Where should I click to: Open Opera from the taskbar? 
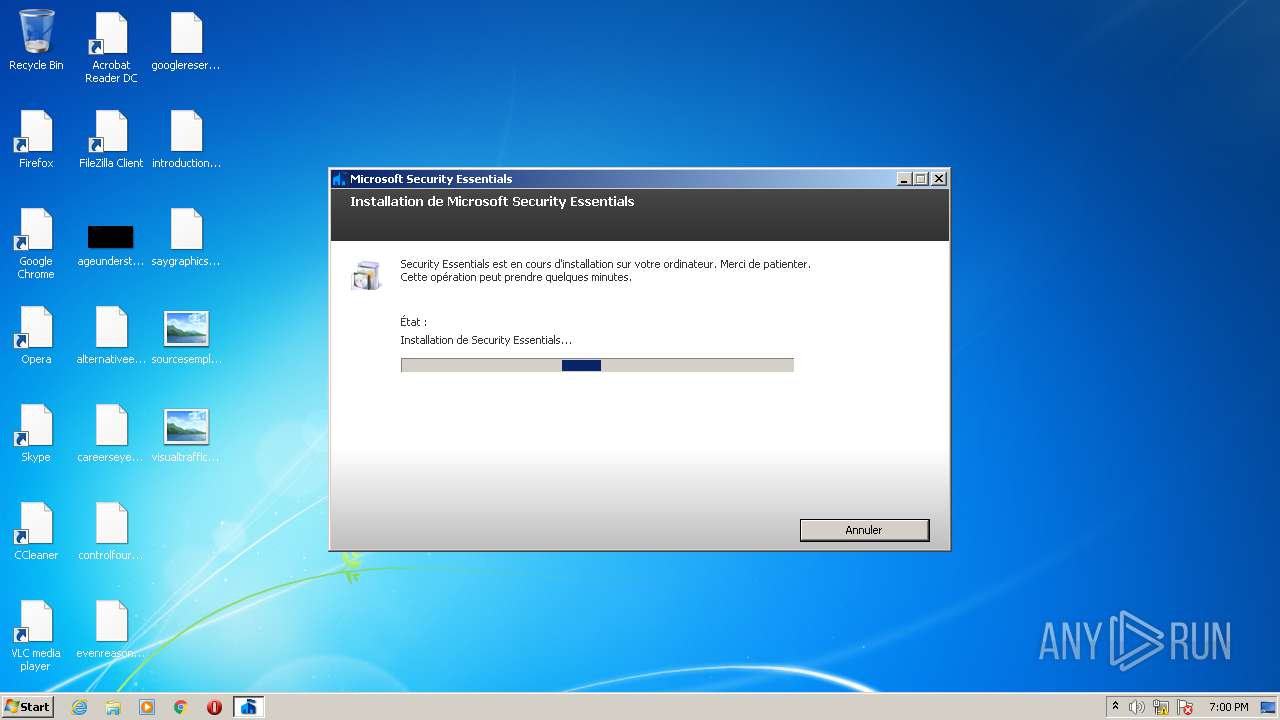(x=214, y=707)
